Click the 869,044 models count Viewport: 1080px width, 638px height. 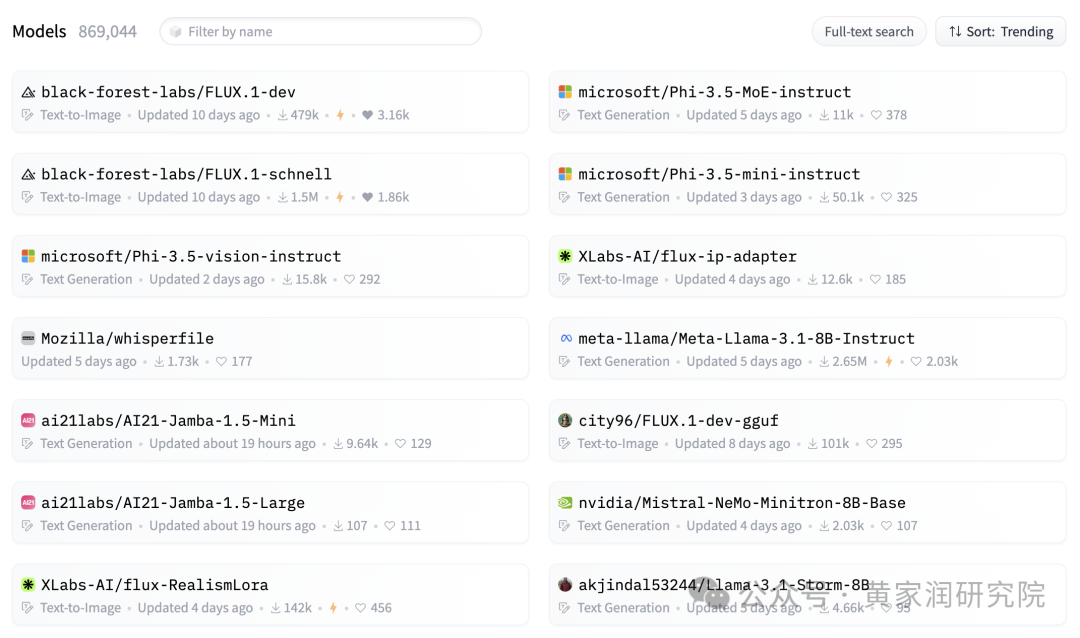(x=107, y=32)
